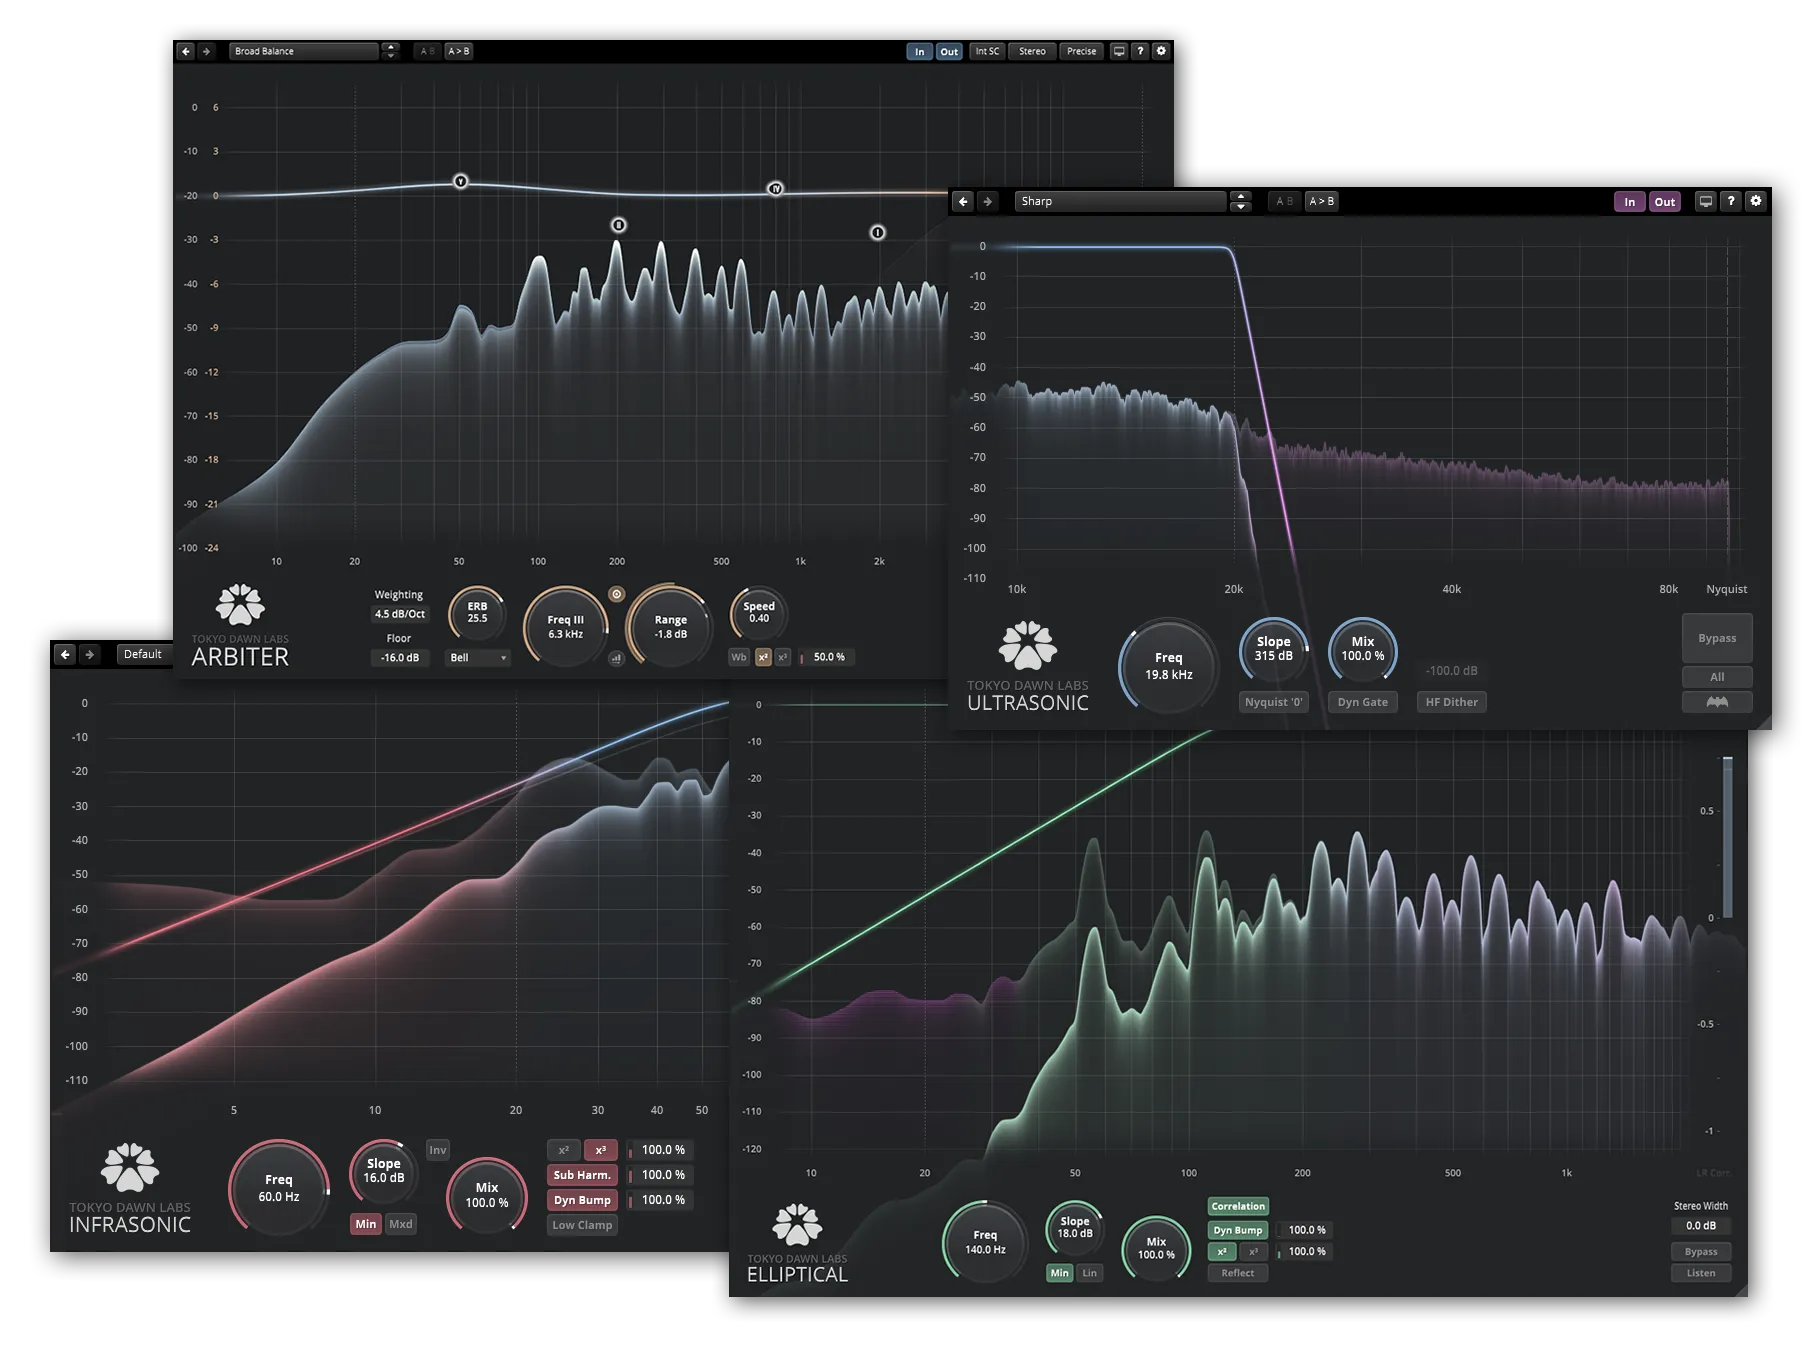Enable Ultrasonic's HF Dither option
The height and width of the screenshot is (1346, 1819).
click(1452, 702)
